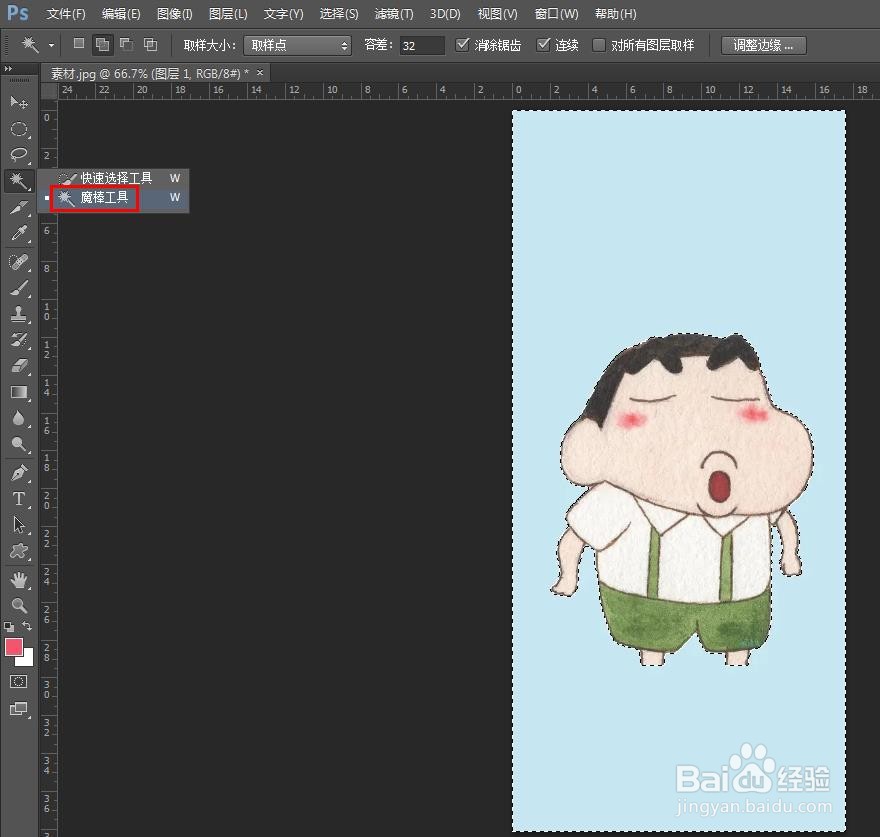Viewport: 880px width, 837px height.
Task: Click the 容差 tolerance input field
Action: click(x=422, y=45)
